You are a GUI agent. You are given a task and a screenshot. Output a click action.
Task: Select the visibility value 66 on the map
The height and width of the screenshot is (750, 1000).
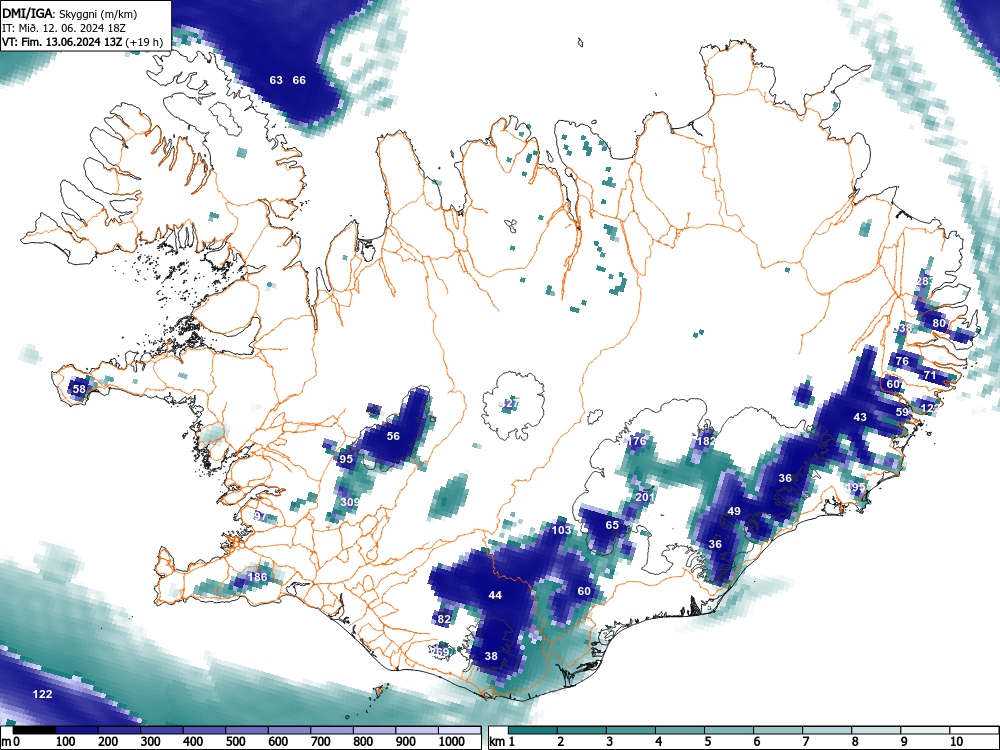299,80
